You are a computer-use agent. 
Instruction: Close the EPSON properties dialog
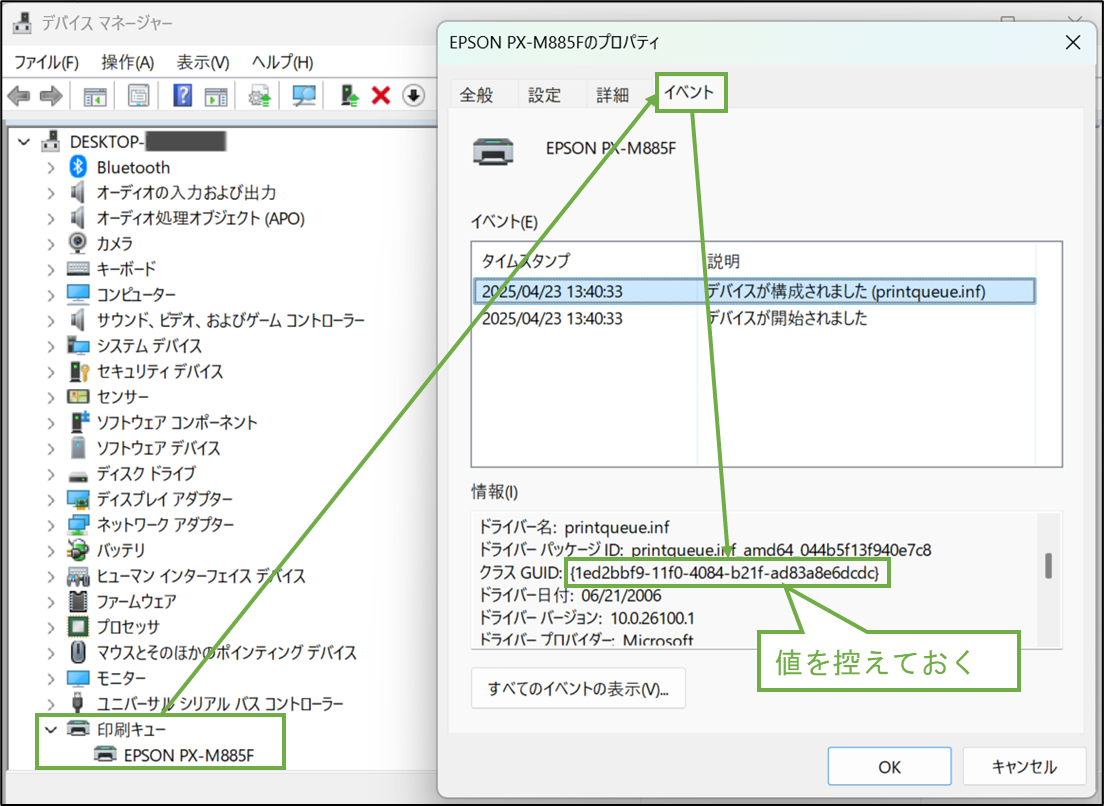point(1072,43)
